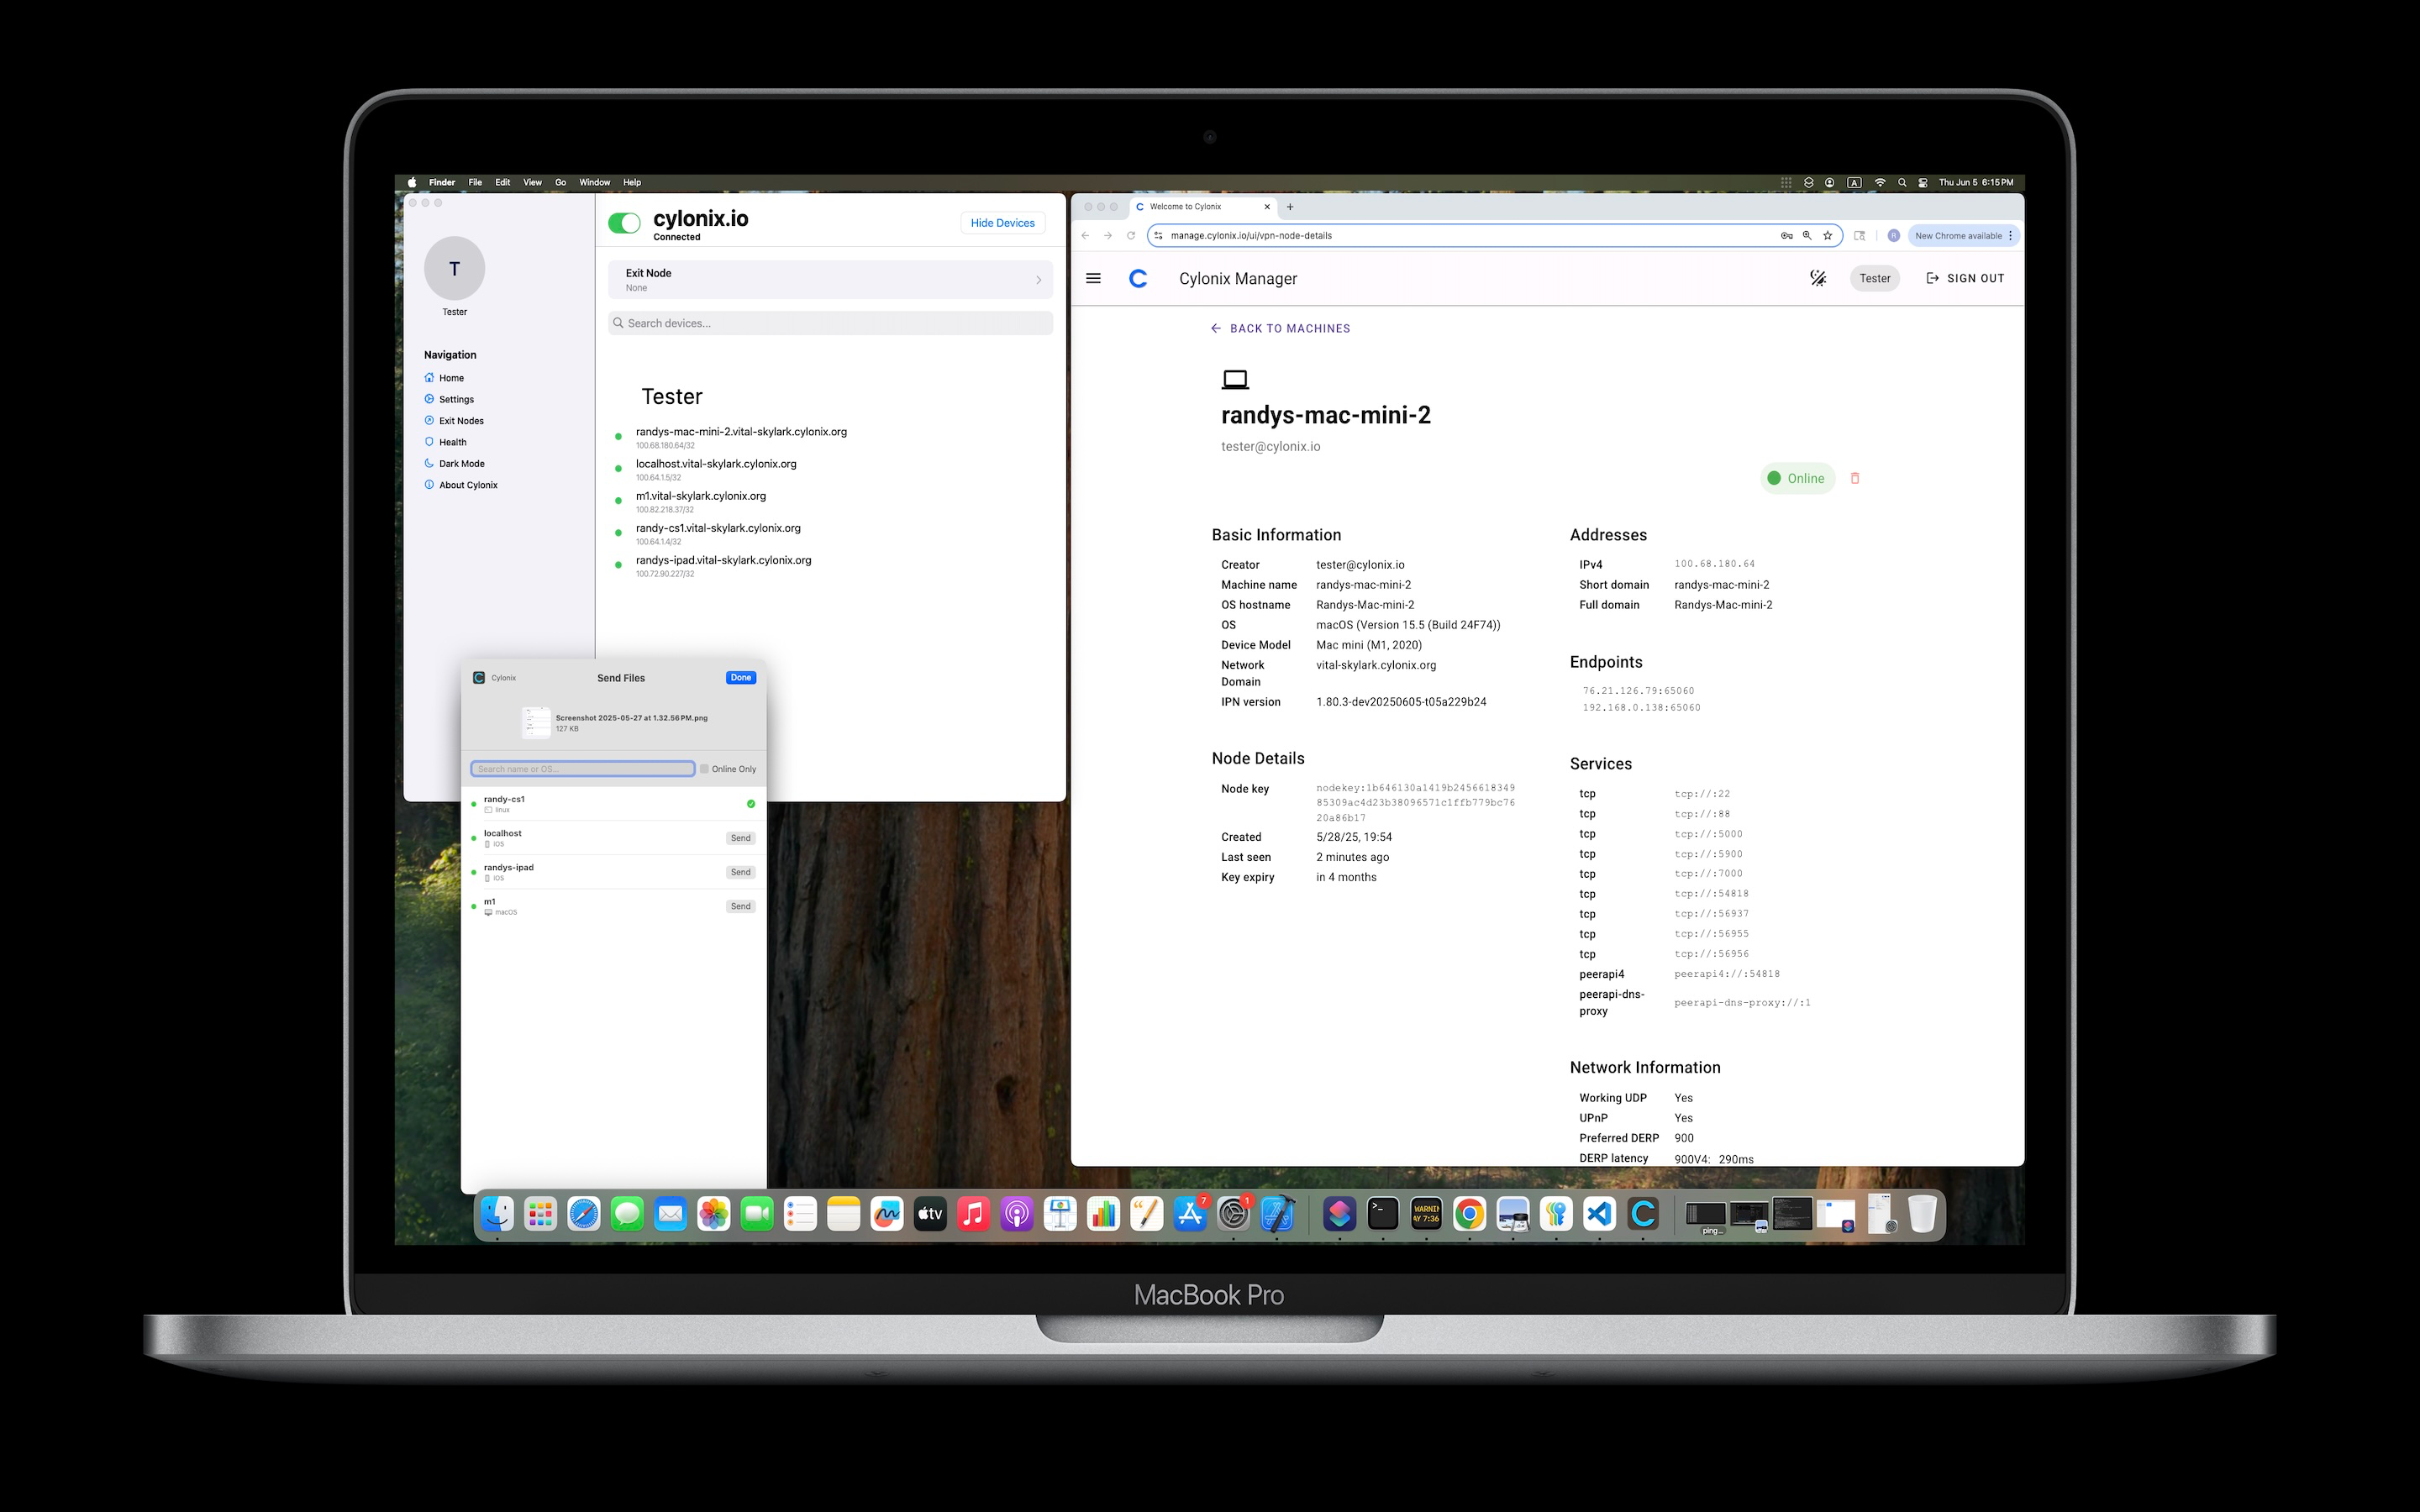Open the Shortcuts app from the Dock
2420x1512 pixels.
click(x=1339, y=1214)
